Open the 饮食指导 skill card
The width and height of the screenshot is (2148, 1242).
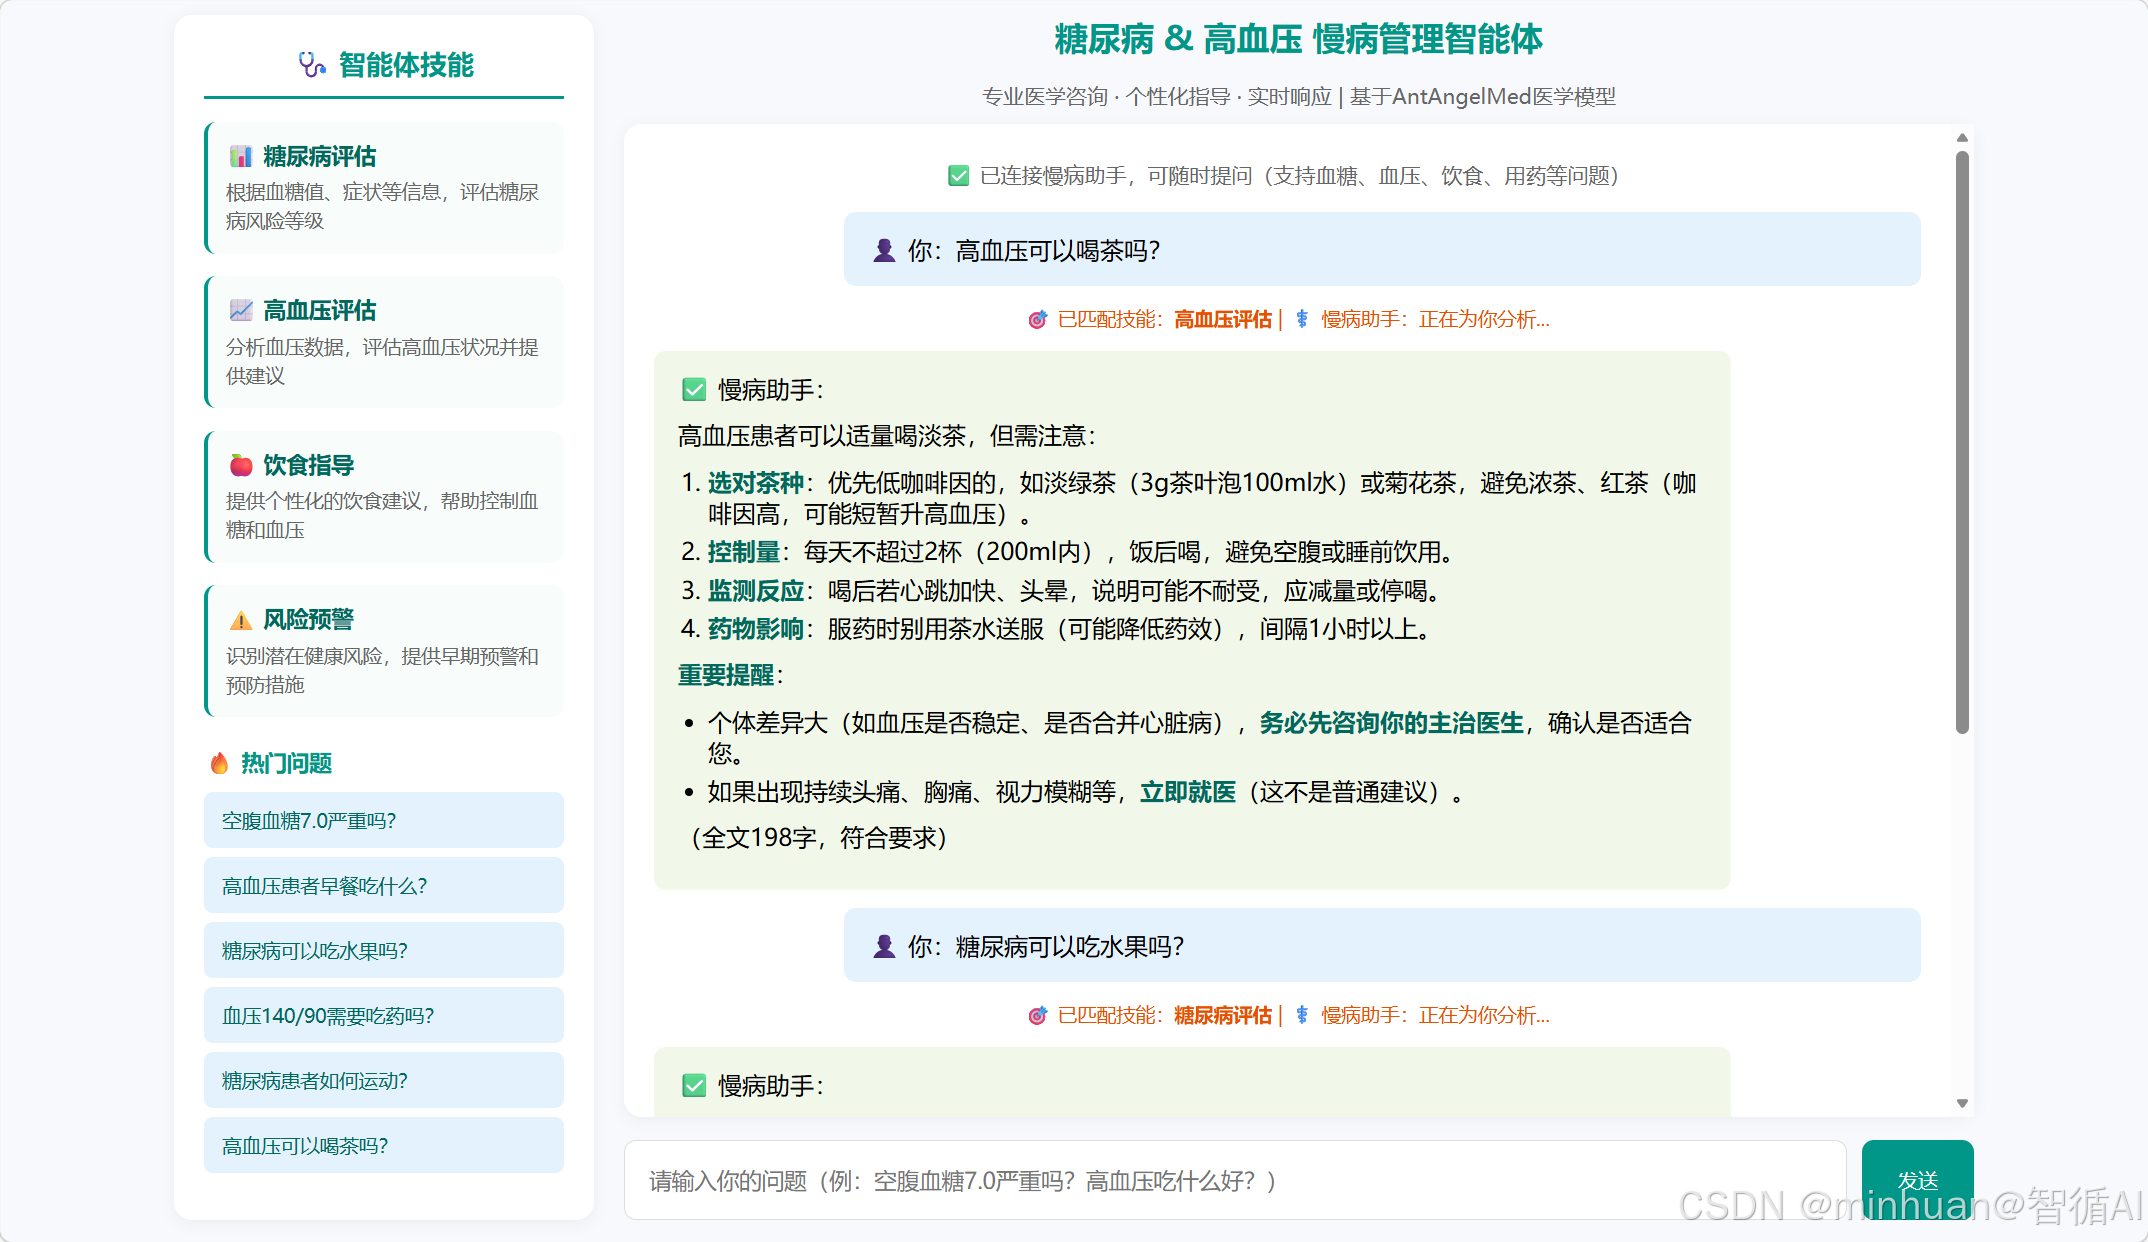coord(384,497)
